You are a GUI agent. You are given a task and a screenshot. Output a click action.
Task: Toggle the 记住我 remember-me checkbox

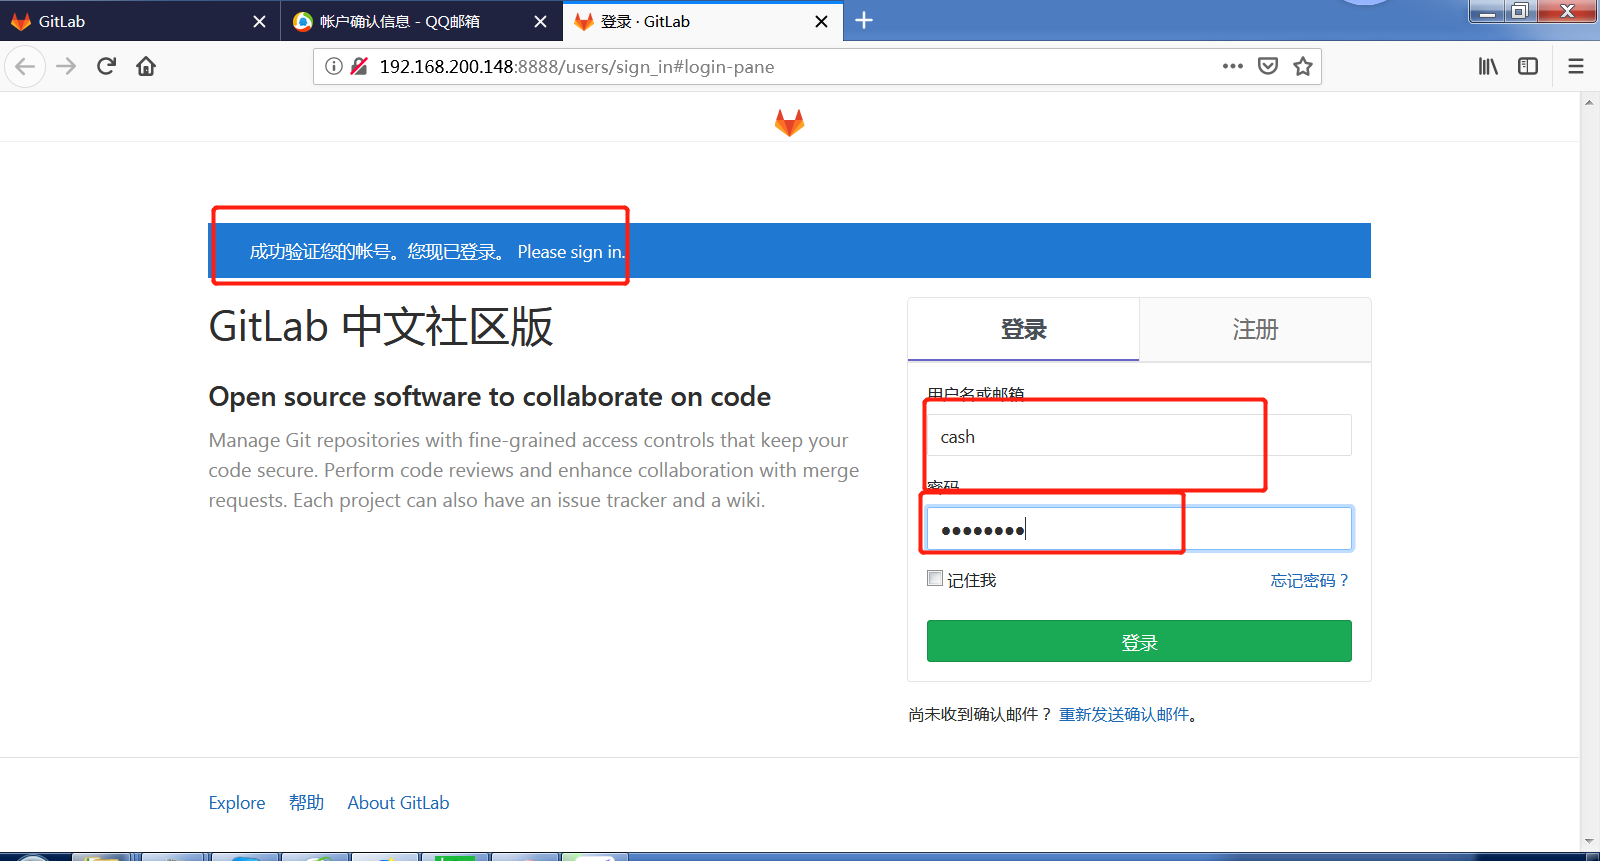[935, 578]
